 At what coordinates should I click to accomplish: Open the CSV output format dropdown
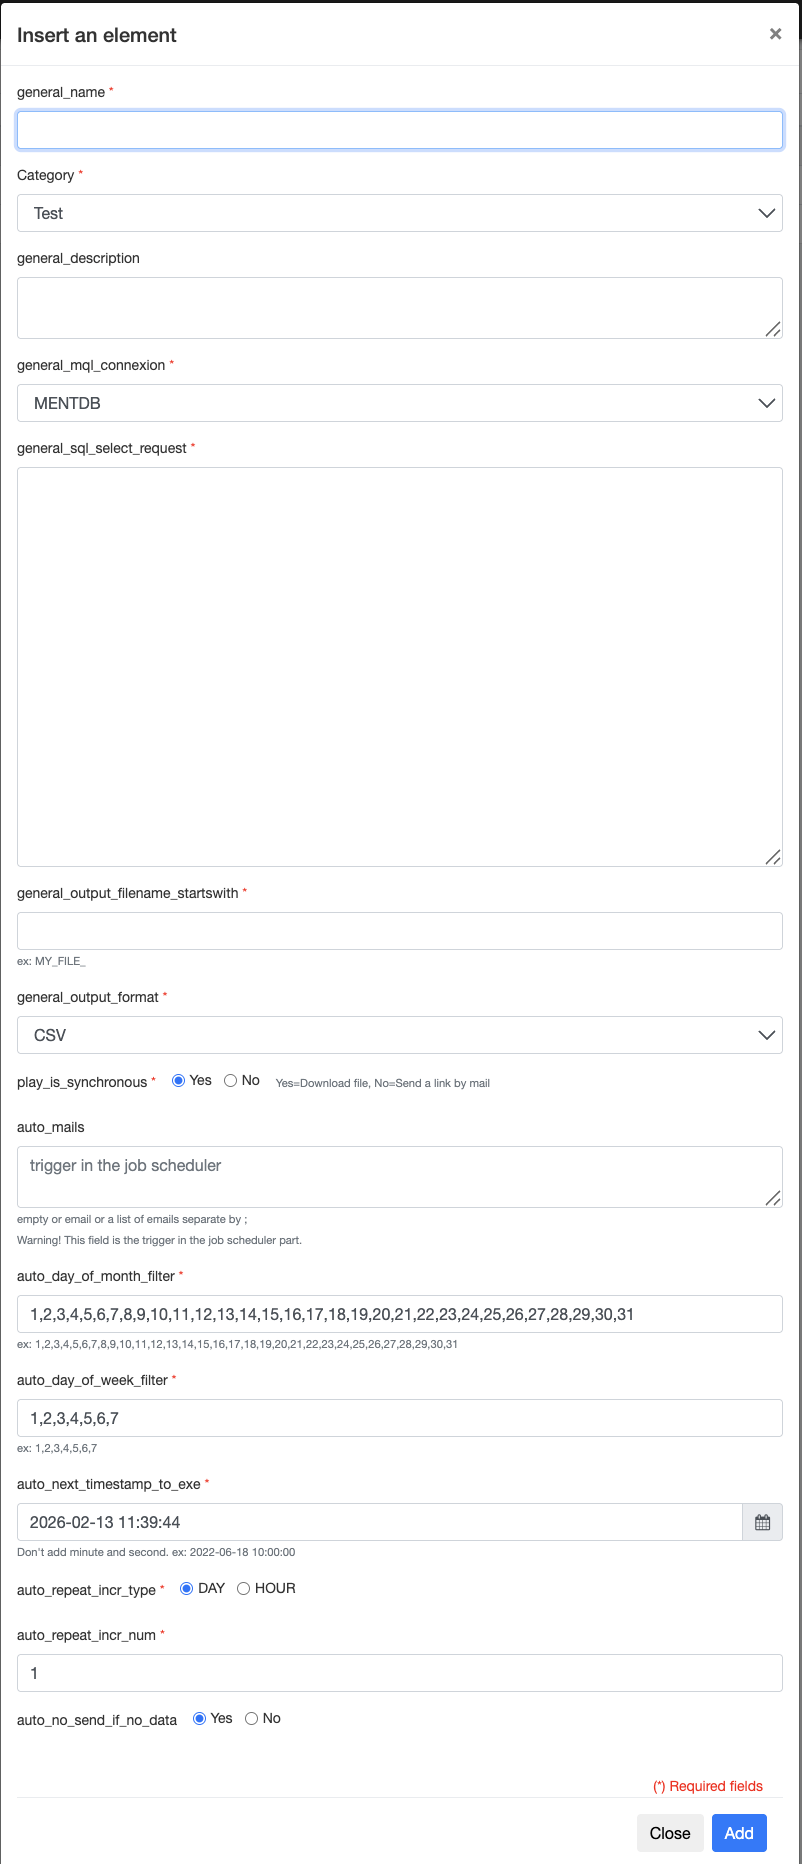(399, 1035)
